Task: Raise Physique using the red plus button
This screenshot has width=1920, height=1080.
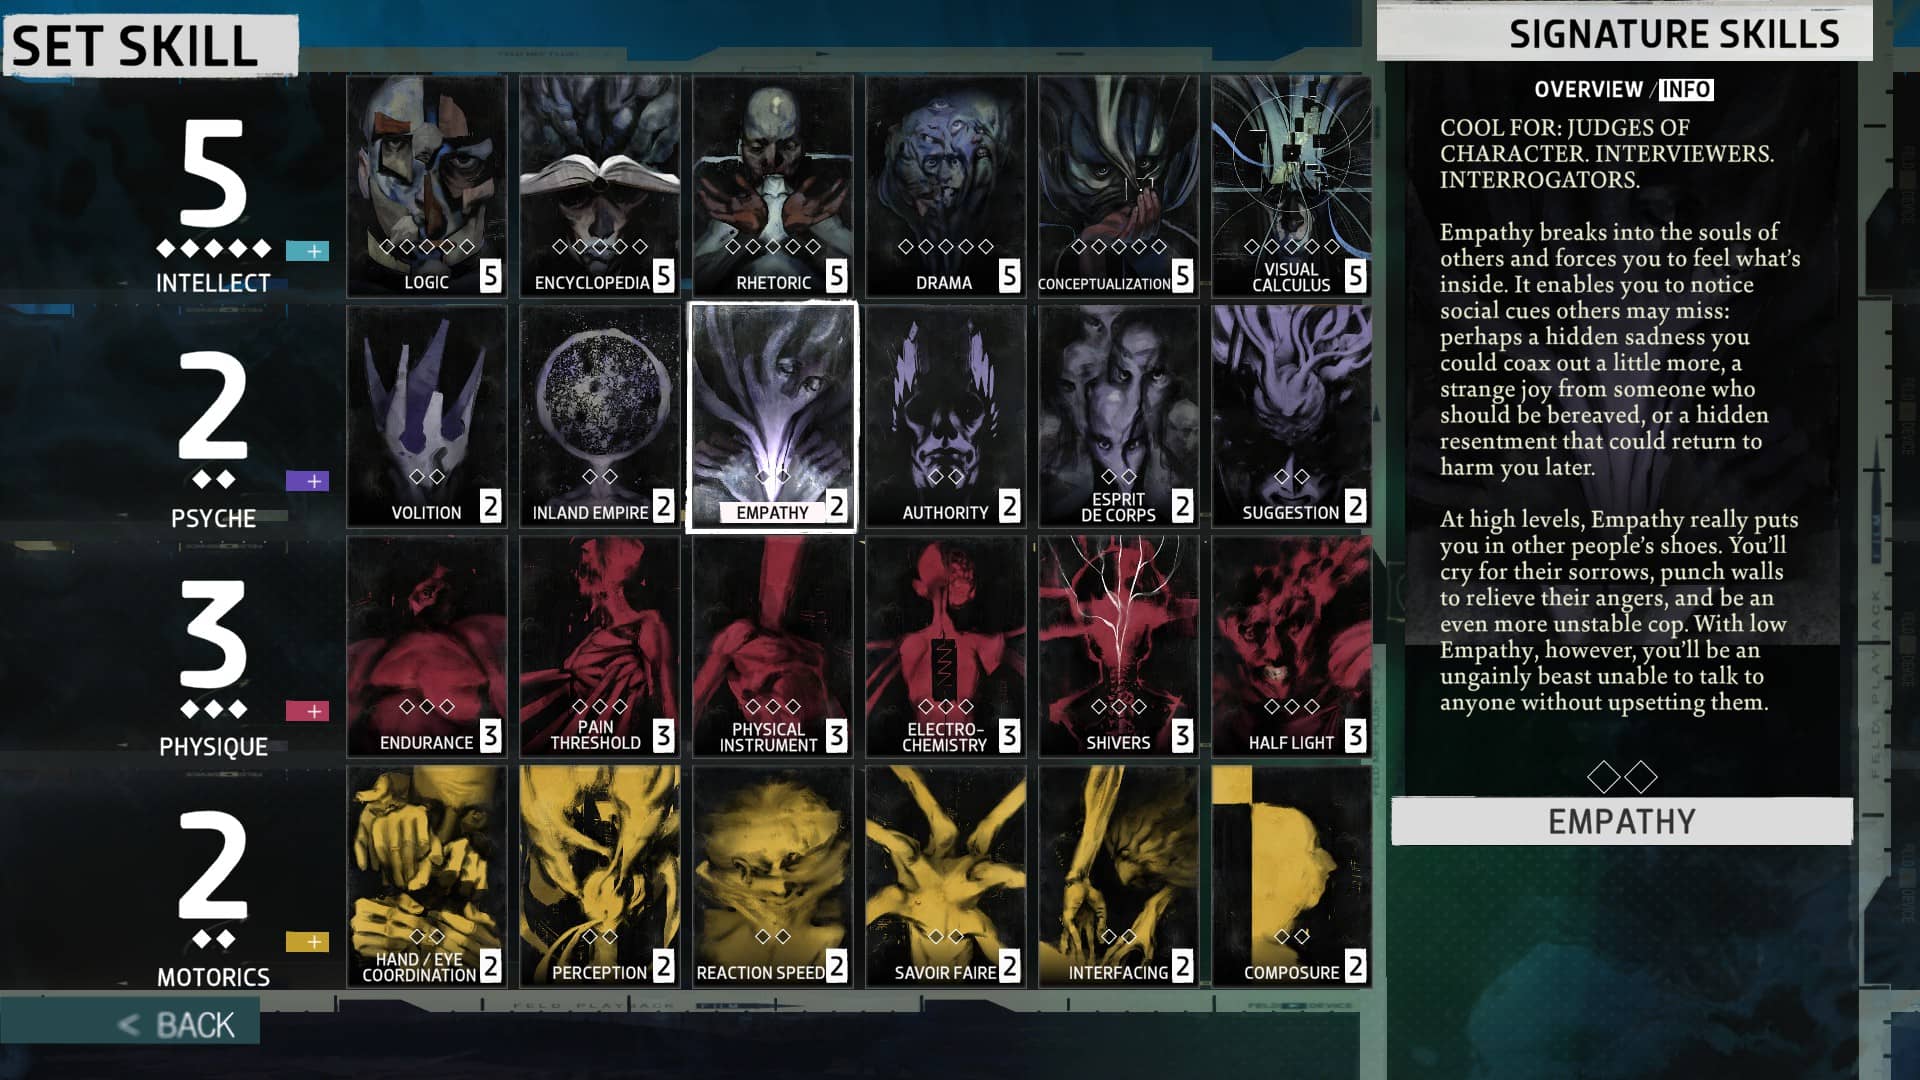Action: [307, 711]
